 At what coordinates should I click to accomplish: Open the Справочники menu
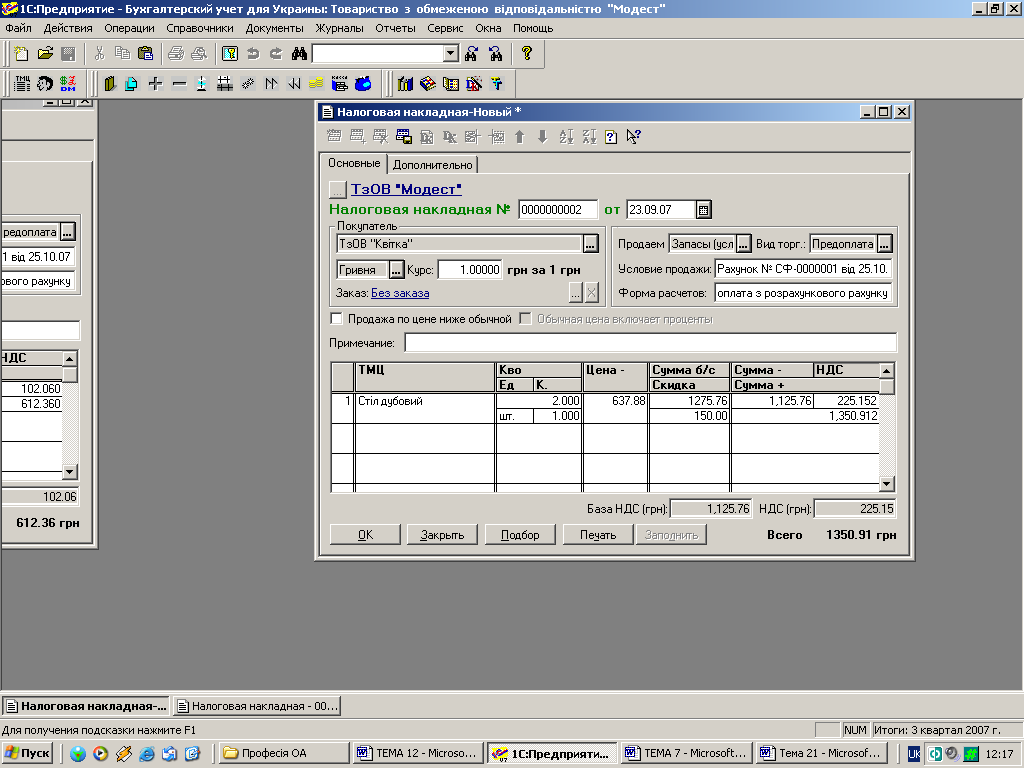point(200,28)
